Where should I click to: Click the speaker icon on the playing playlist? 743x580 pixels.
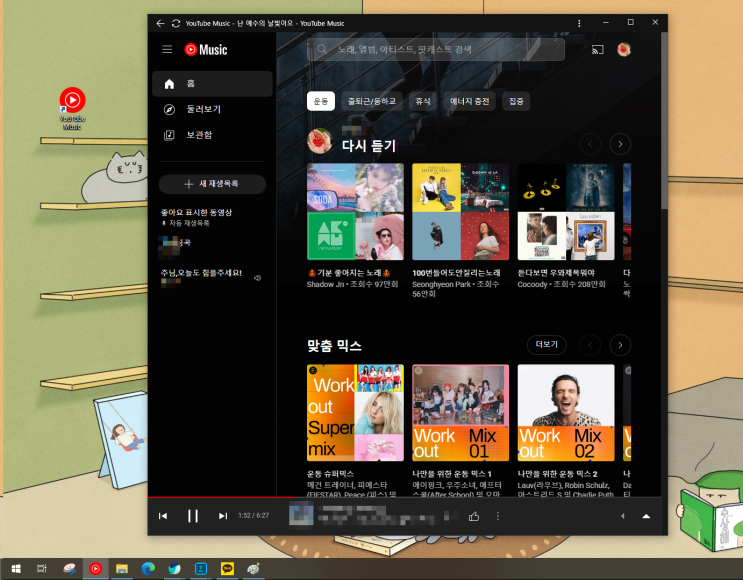click(257, 278)
